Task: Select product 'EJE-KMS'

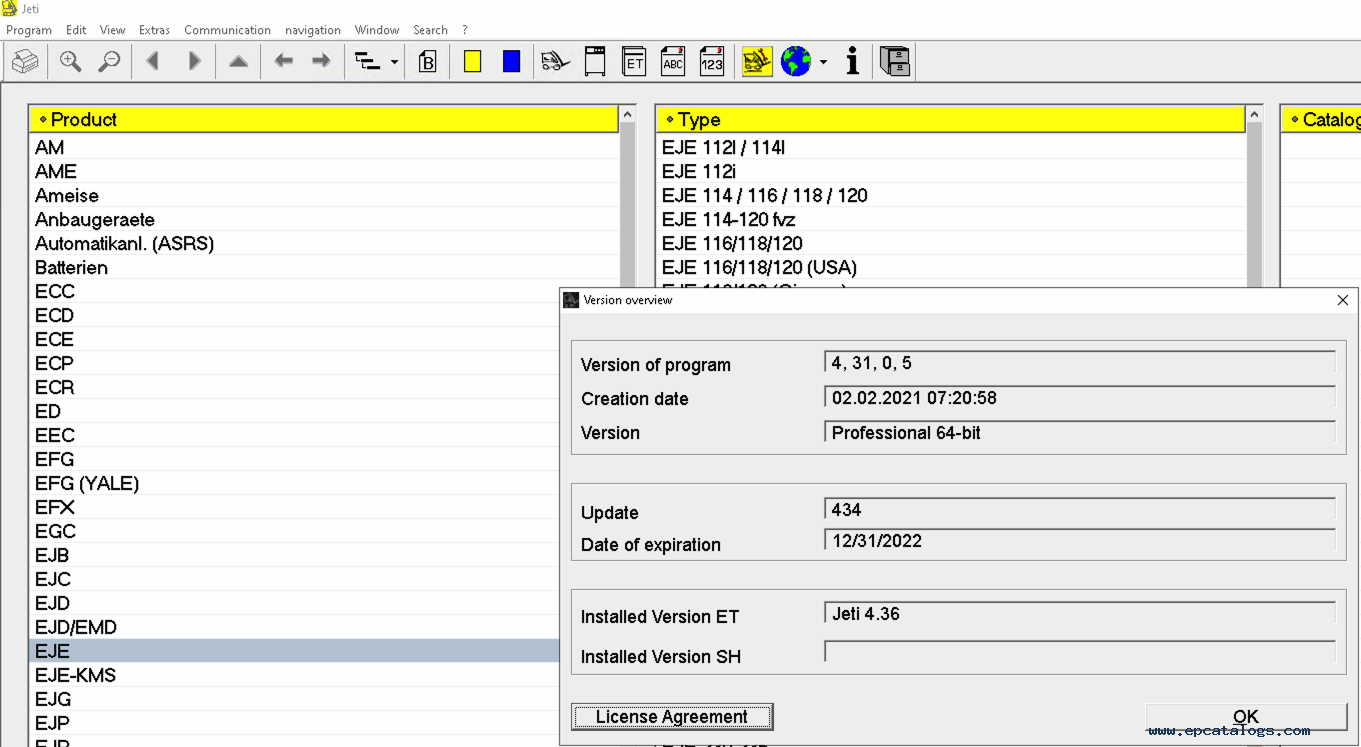Action: tap(294, 675)
